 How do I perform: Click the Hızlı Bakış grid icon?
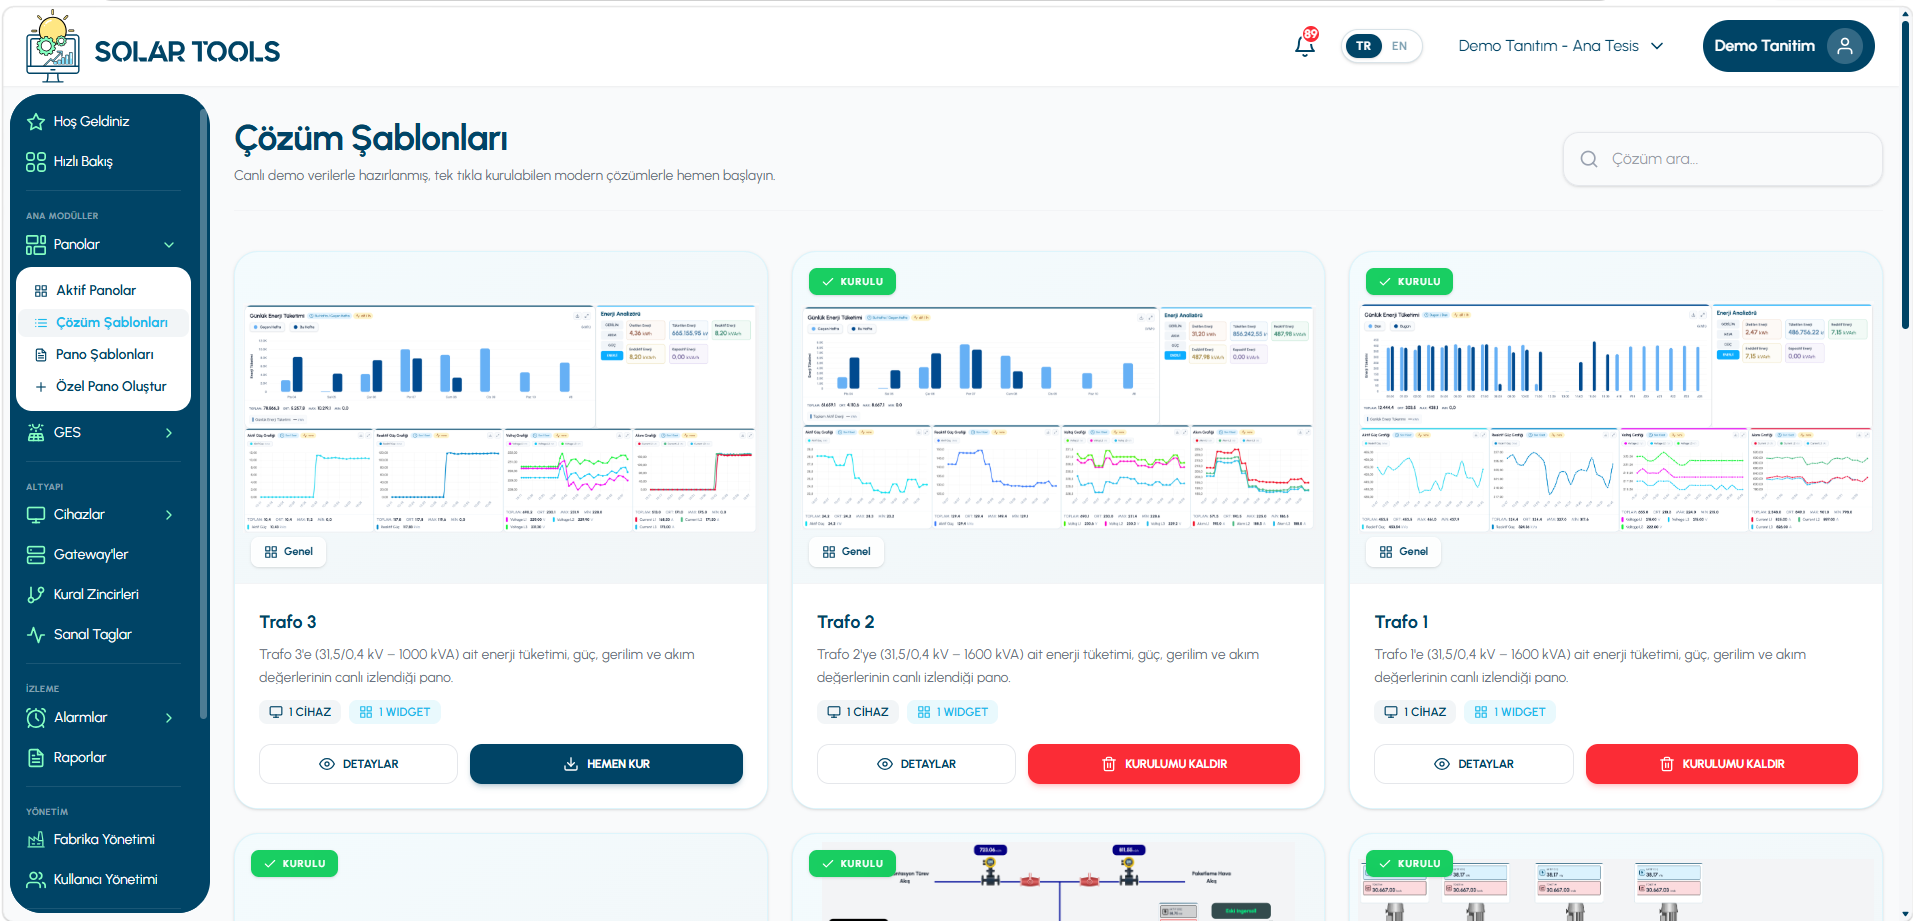[x=36, y=162]
